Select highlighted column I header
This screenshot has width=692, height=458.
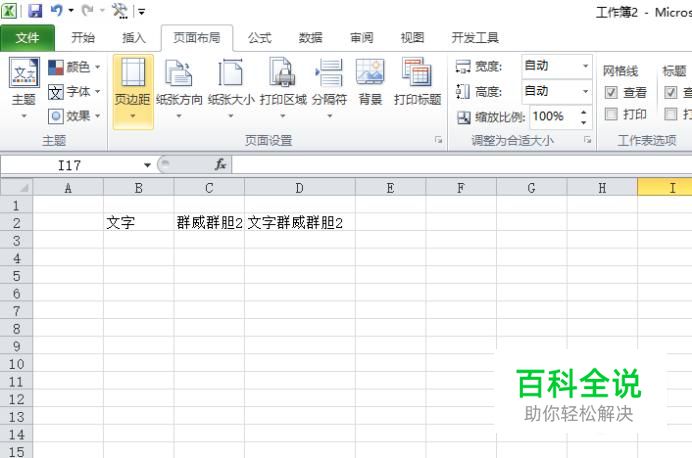point(665,188)
